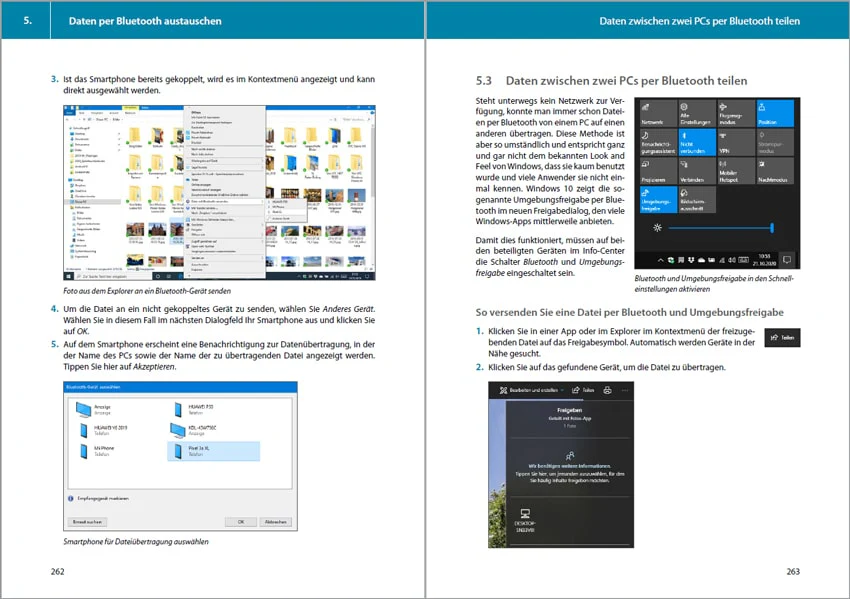Click the dark Teilen share button beside step 1
This screenshot has width=850, height=599.
coord(782,337)
